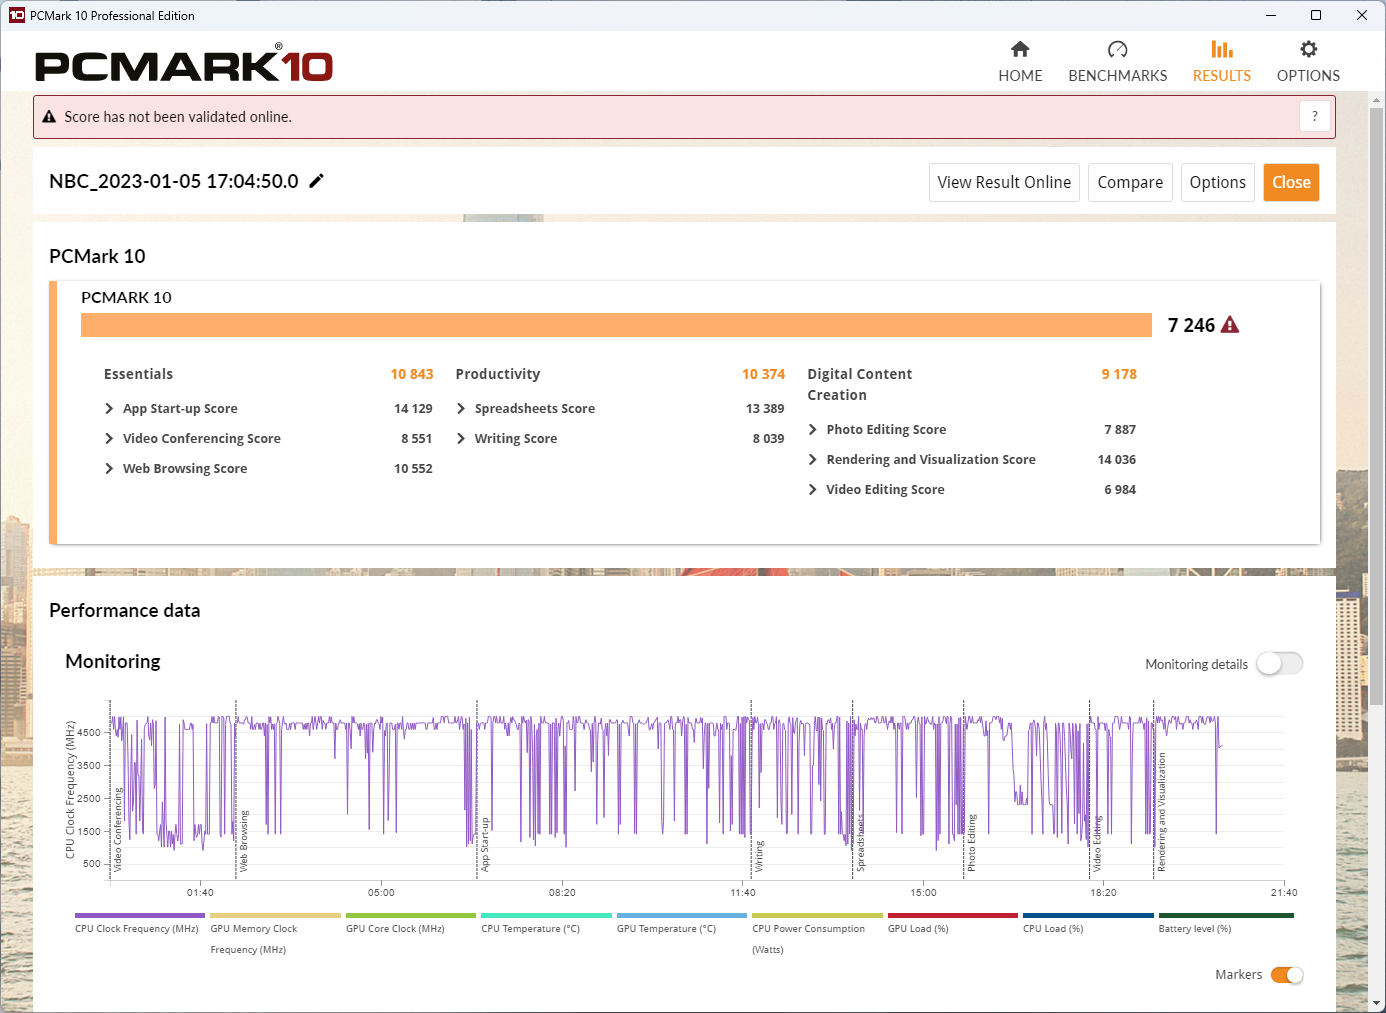Click the orange Close button

tap(1291, 182)
